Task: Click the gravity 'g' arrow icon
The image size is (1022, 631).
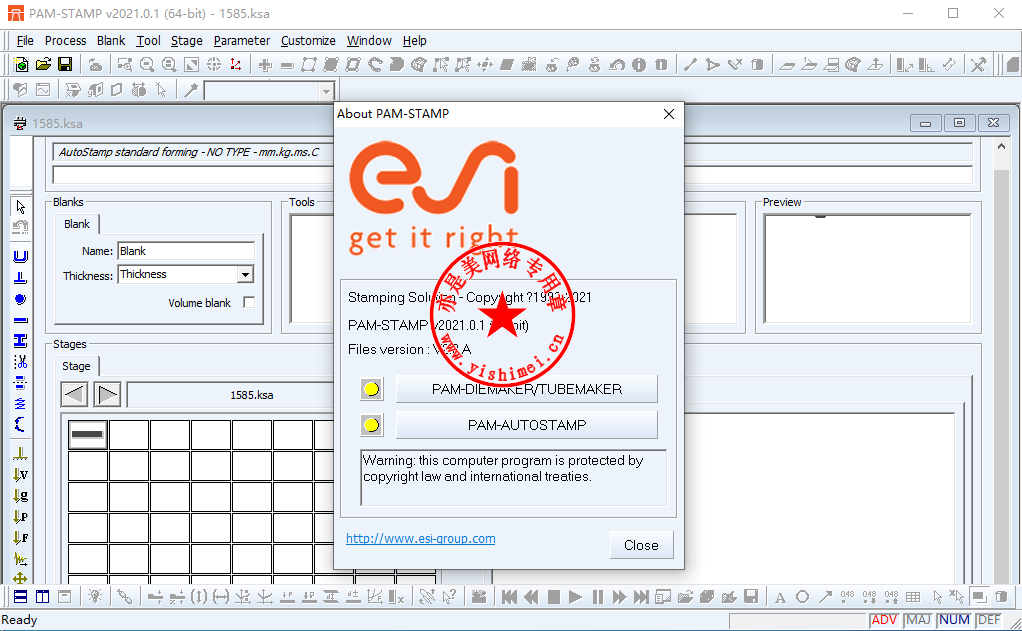Action: (20, 495)
